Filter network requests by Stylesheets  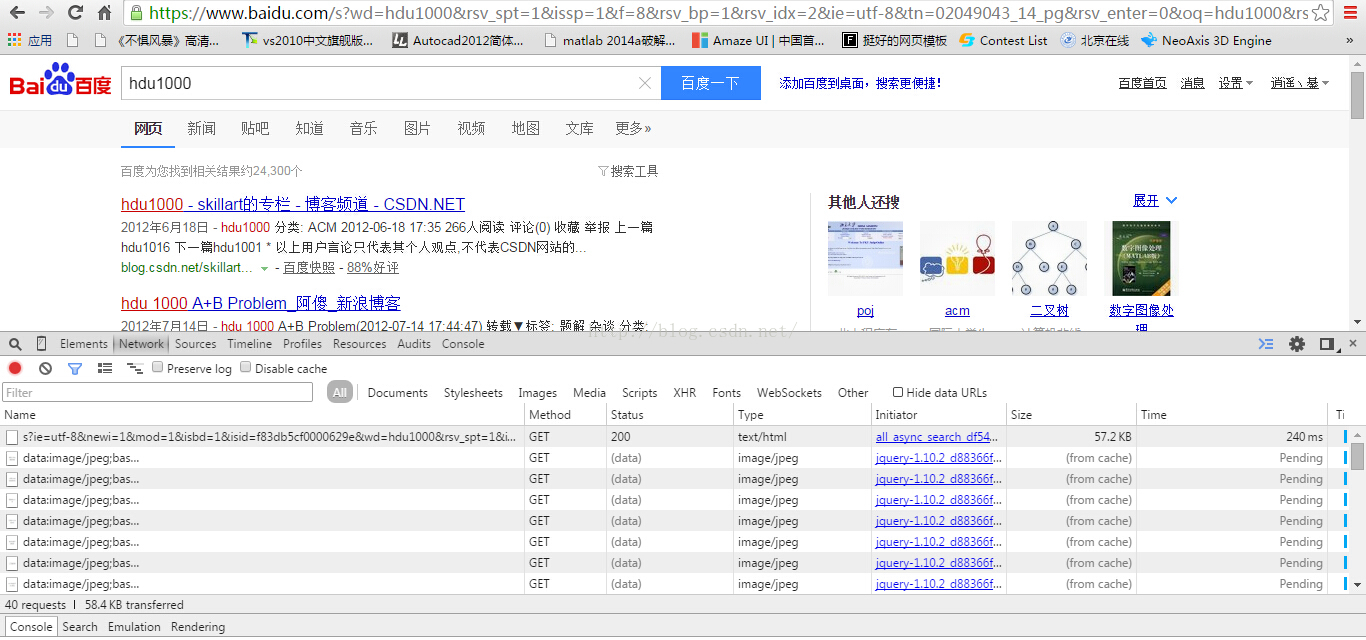point(473,393)
